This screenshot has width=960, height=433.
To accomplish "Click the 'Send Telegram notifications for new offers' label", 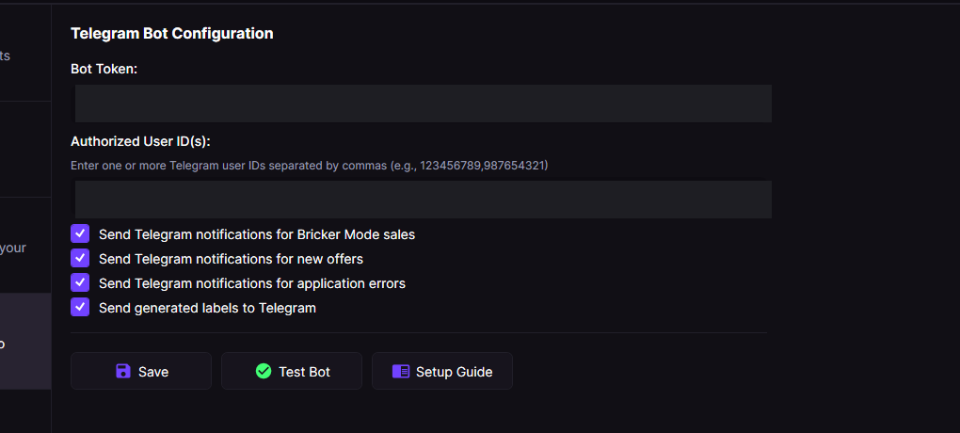I will 231,259.
